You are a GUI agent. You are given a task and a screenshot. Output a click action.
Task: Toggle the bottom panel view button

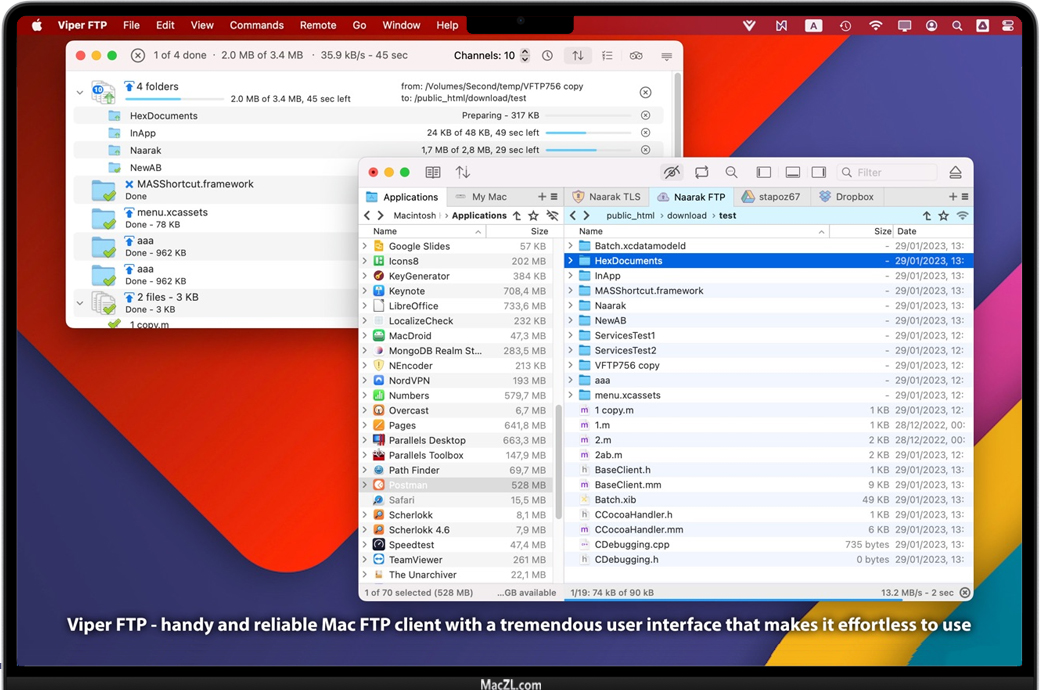click(792, 172)
